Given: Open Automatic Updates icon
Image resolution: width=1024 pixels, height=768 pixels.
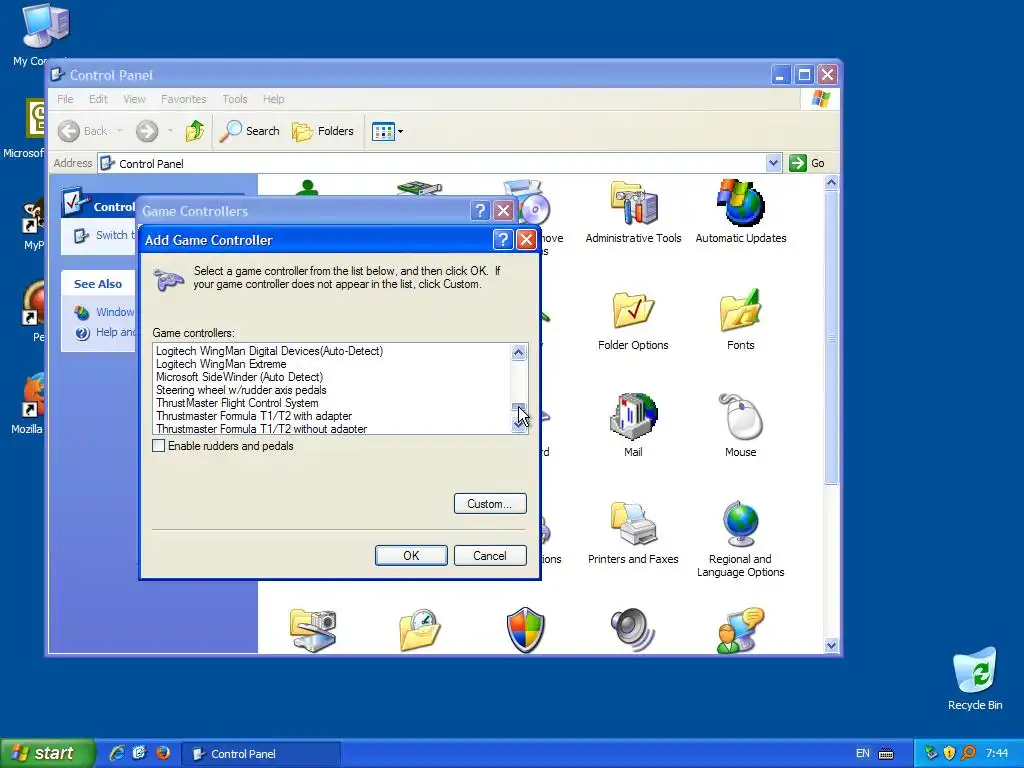Looking at the screenshot, I should (740, 212).
